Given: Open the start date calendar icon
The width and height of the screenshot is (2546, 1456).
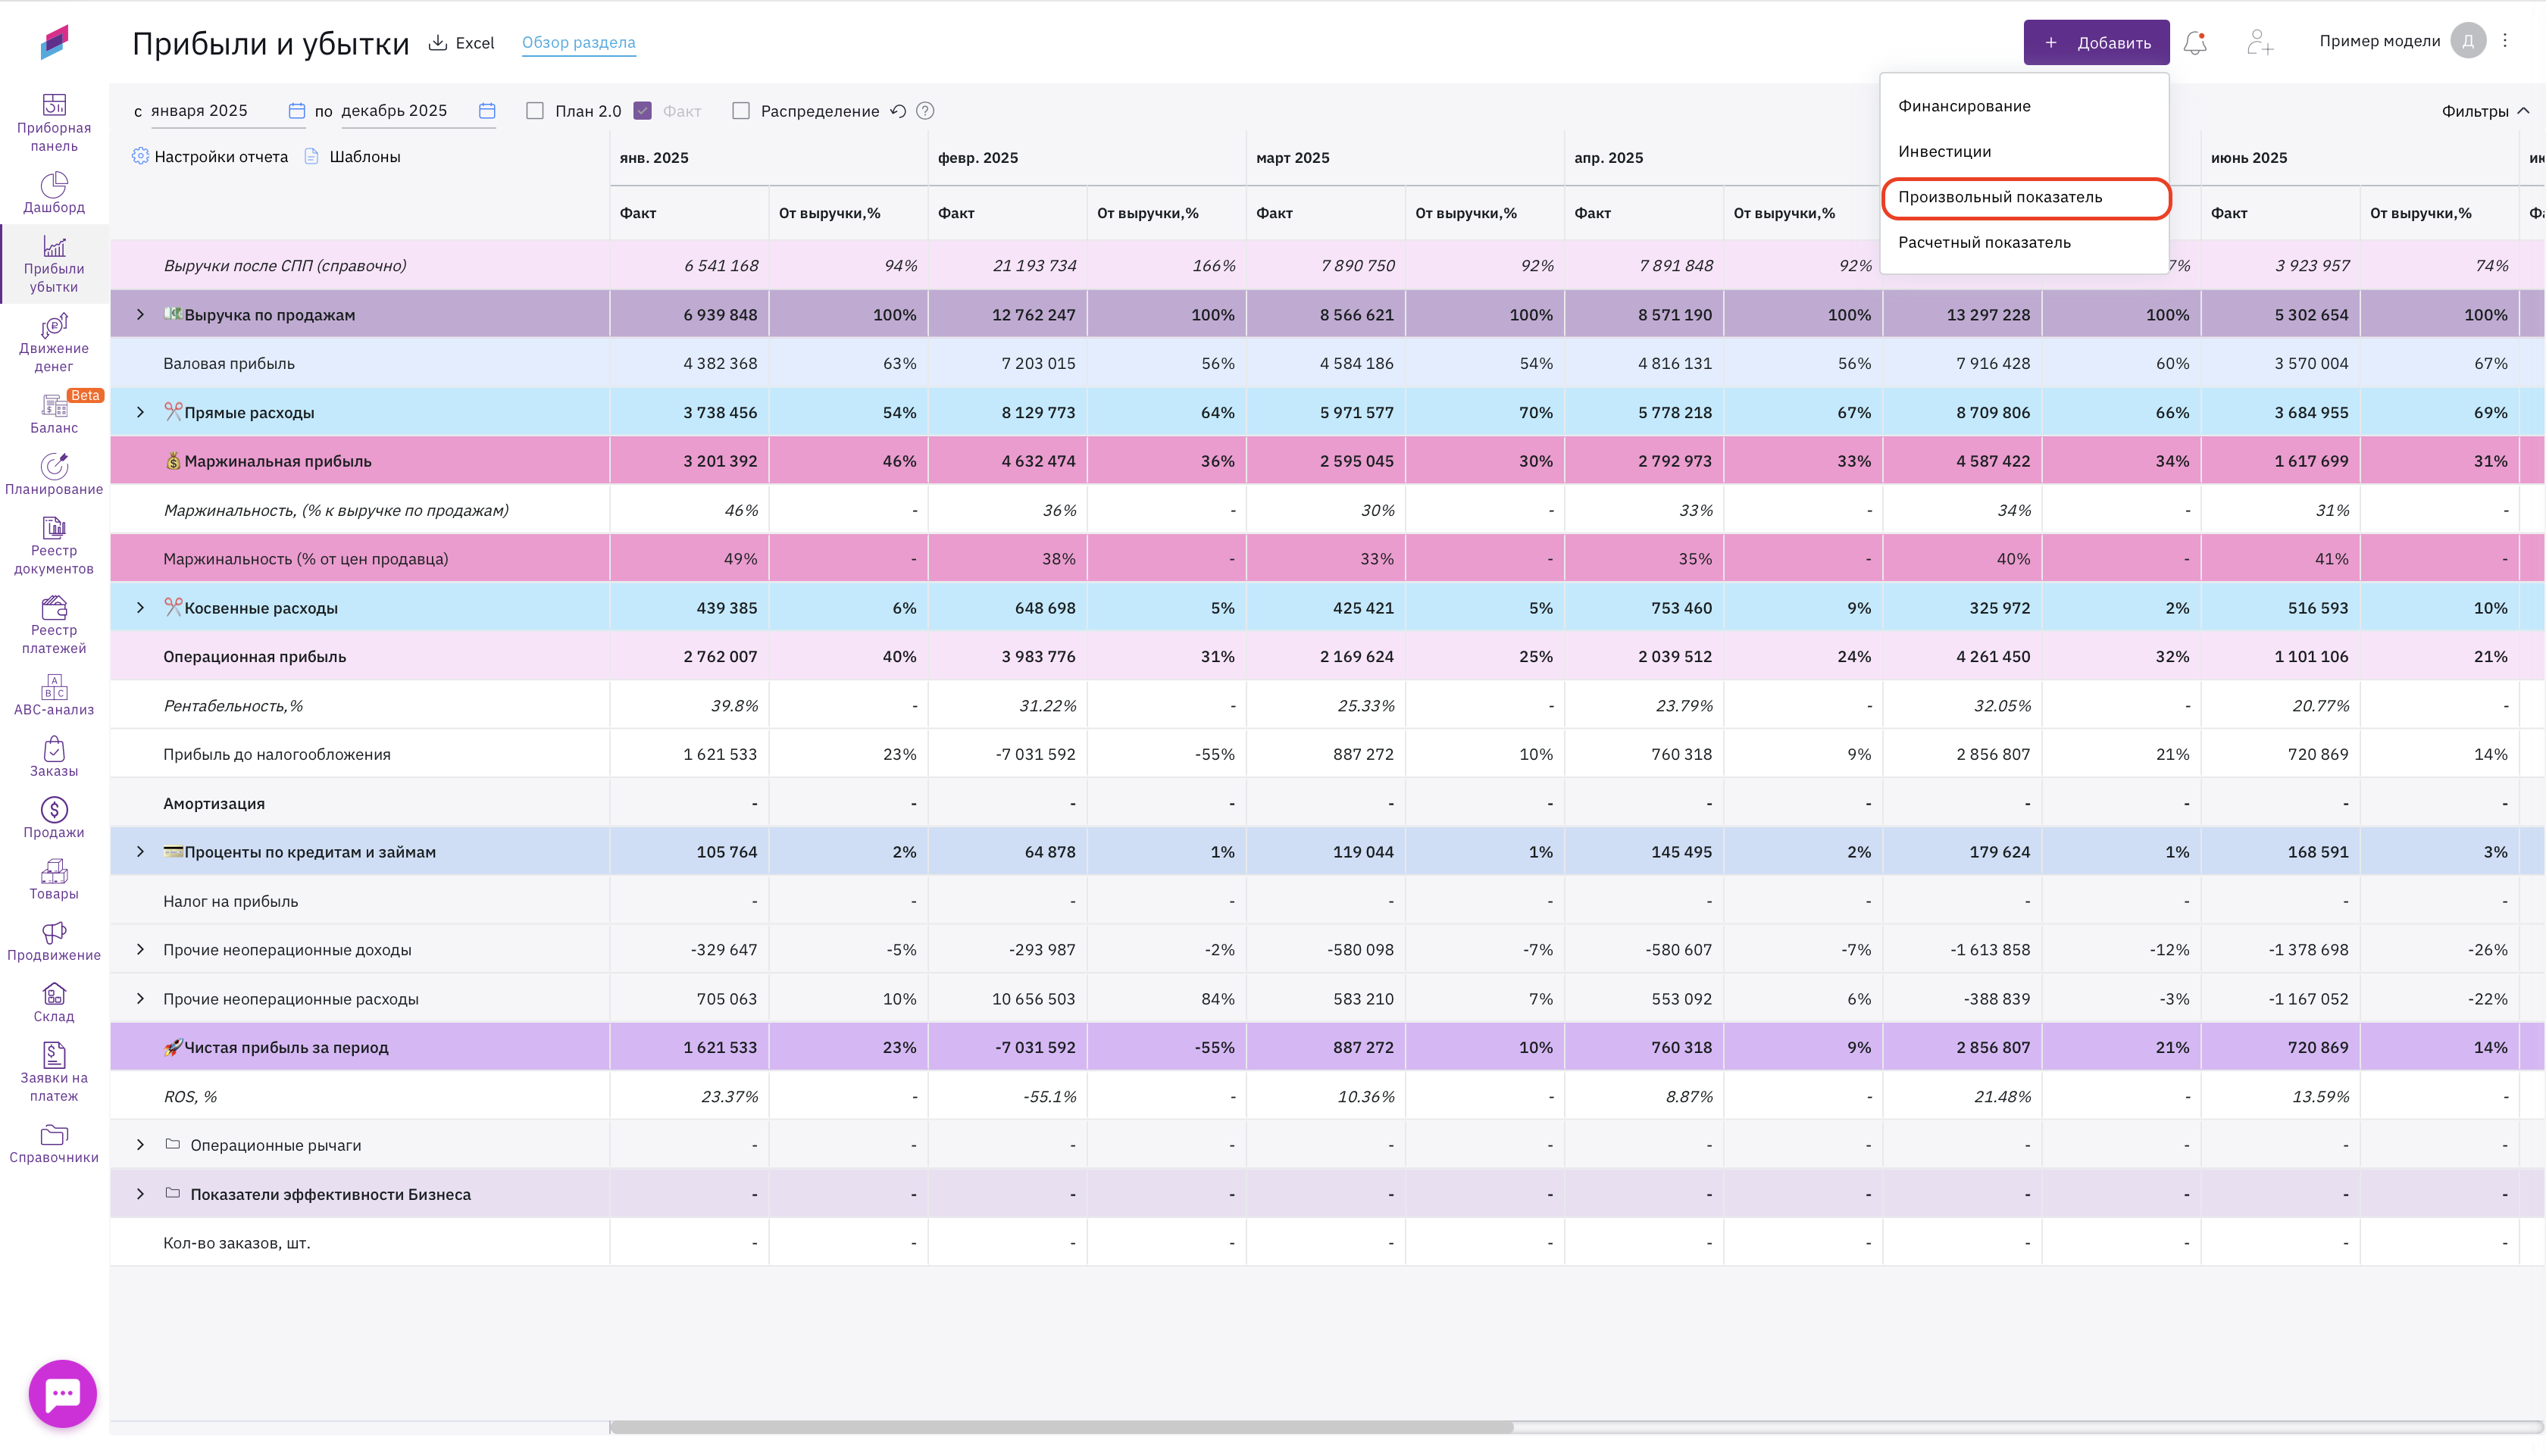Looking at the screenshot, I should point(296,111).
